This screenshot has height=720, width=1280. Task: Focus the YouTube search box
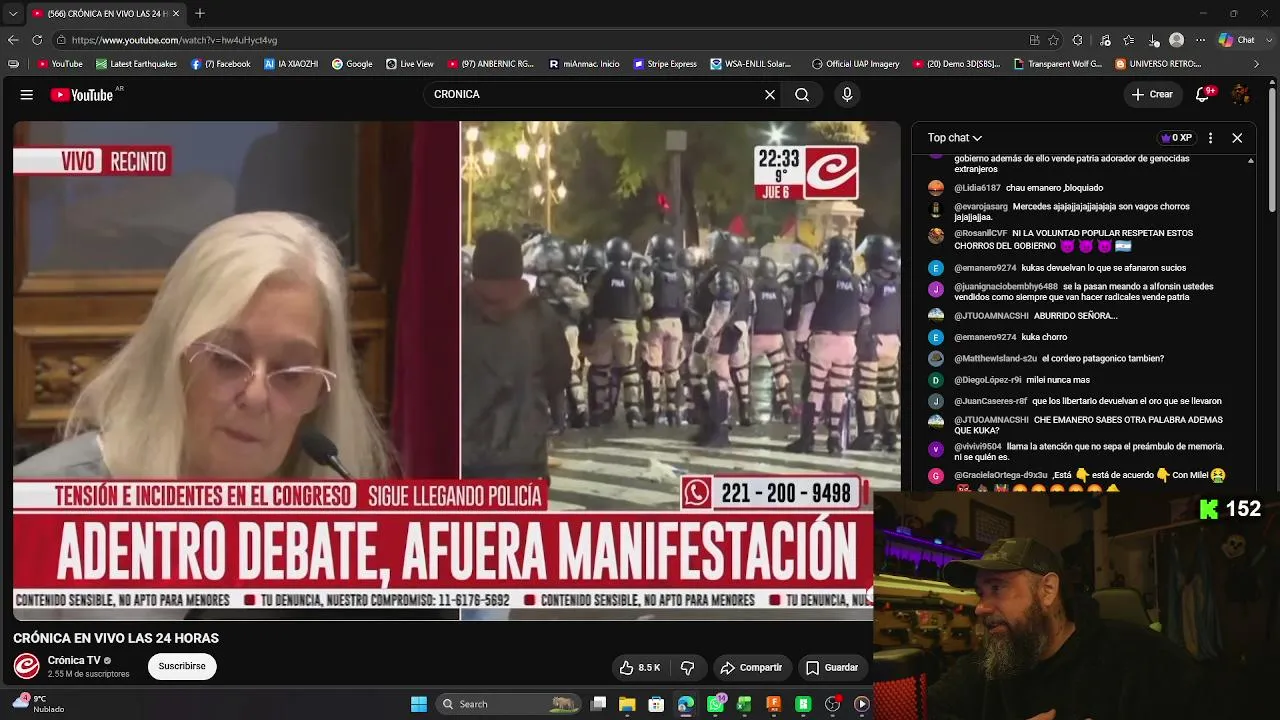pyautogui.click(x=592, y=94)
